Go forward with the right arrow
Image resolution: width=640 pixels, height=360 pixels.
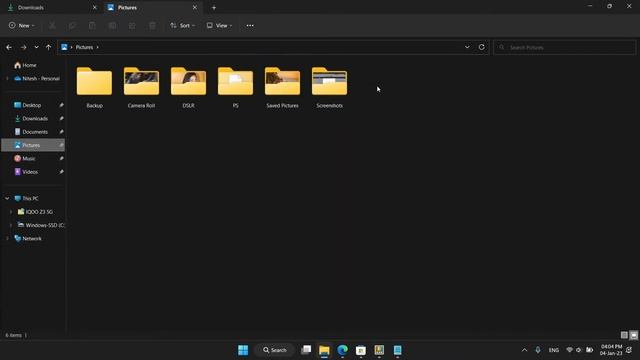coord(23,47)
